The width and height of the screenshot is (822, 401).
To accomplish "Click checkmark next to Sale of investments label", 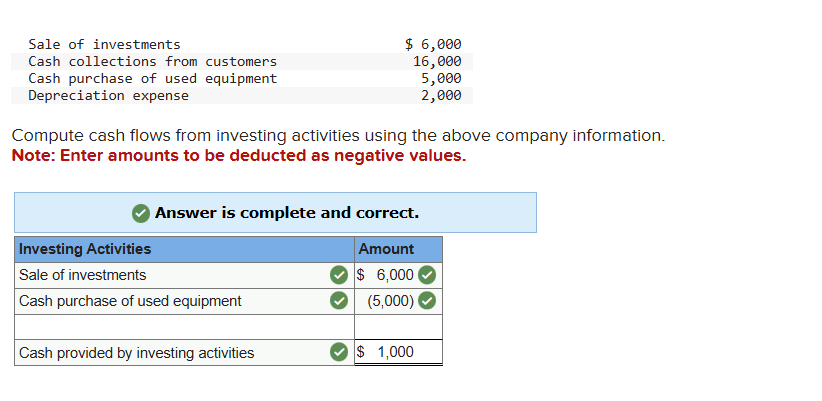I will pyautogui.click(x=339, y=275).
